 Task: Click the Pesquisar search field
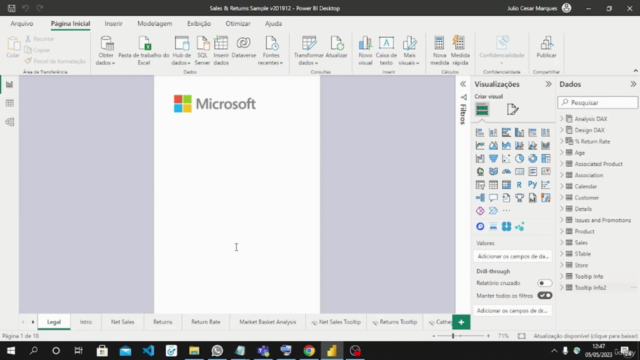point(598,102)
